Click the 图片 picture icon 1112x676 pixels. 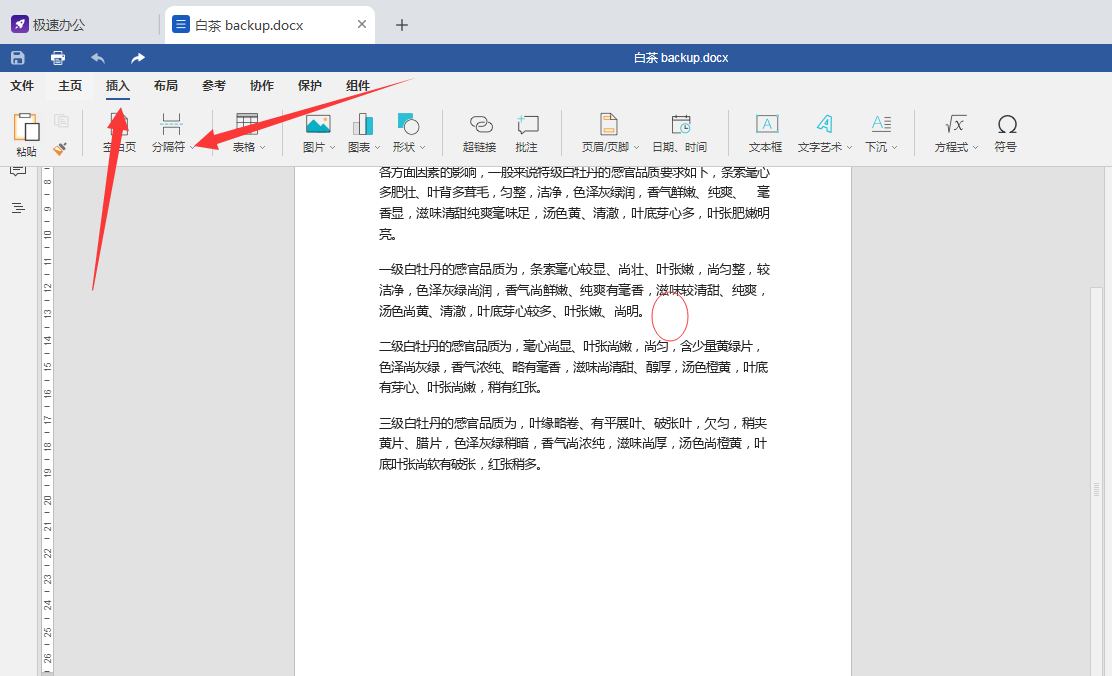coord(318,124)
